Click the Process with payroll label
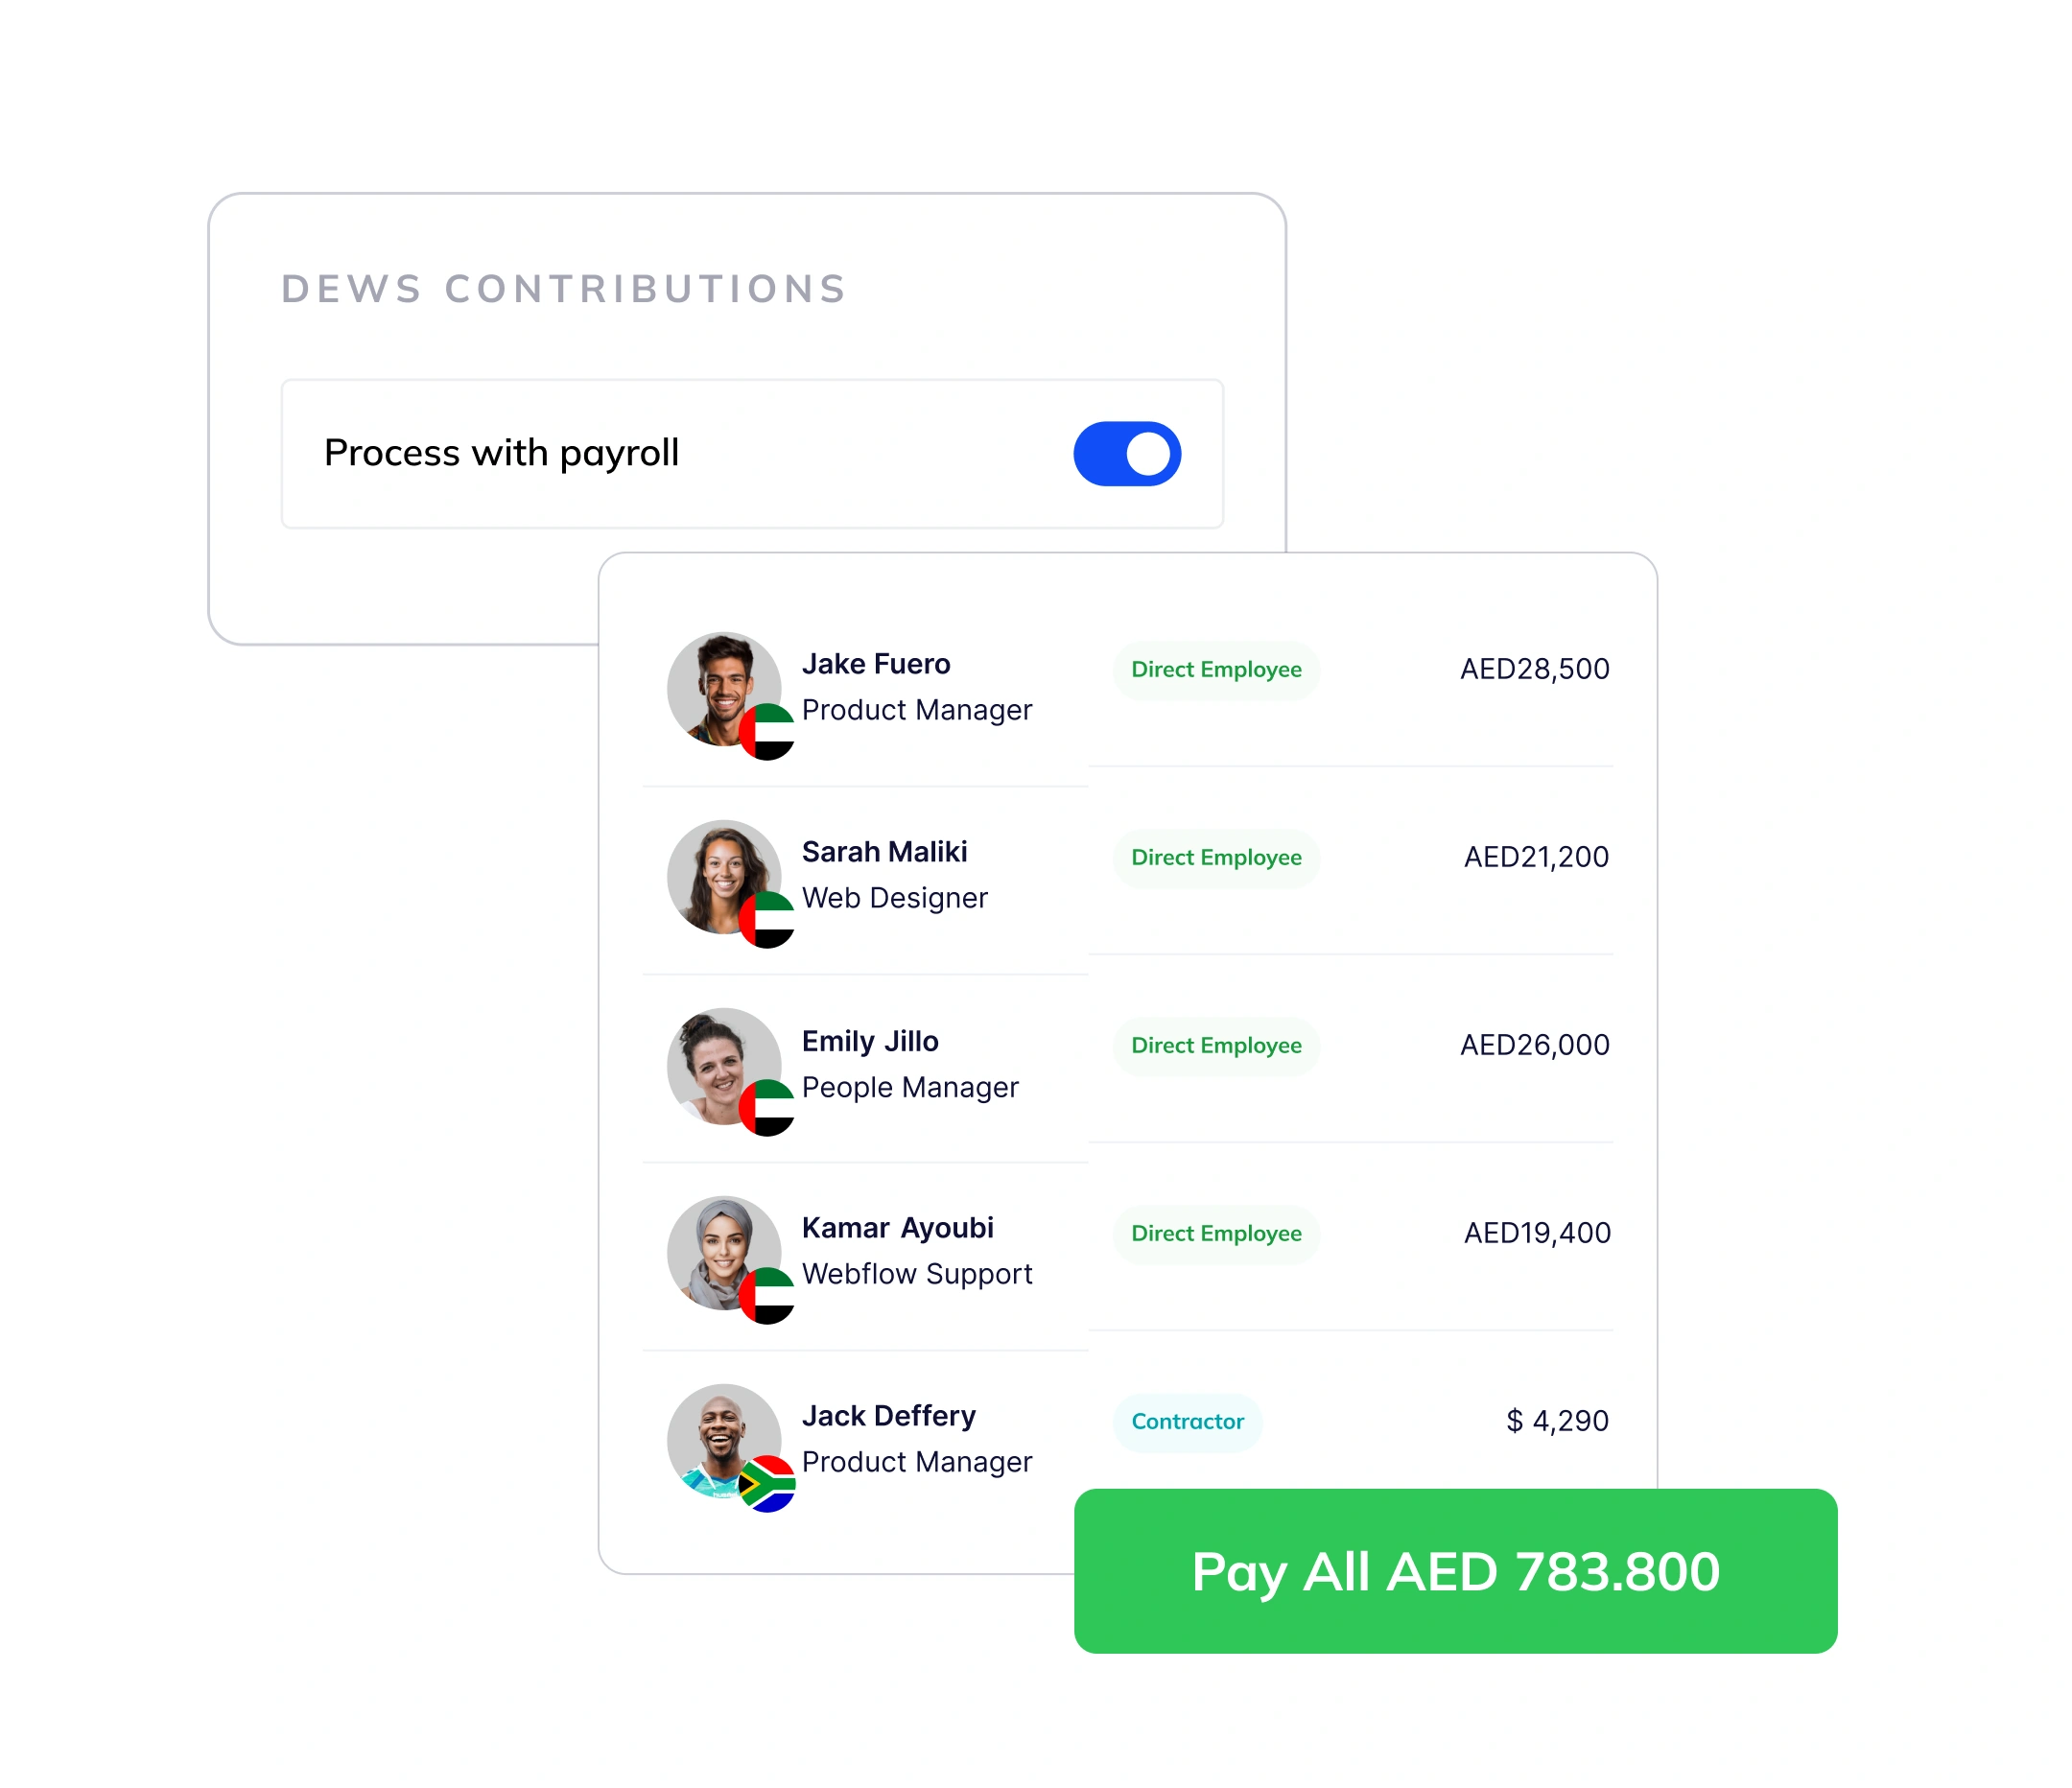Screen dimensions: 2072x1788 [x=501, y=454]
